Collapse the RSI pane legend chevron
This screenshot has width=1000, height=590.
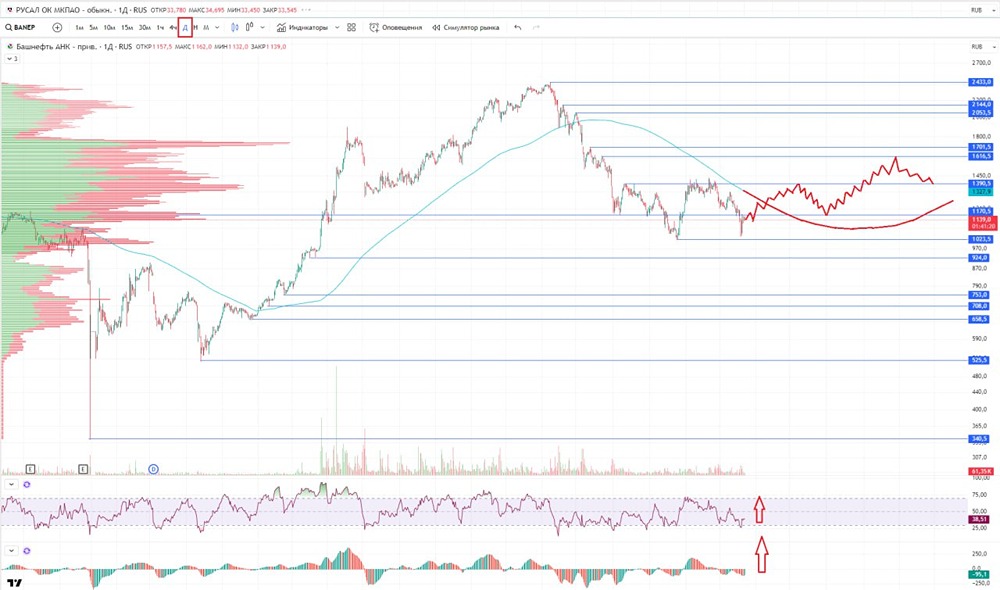[x=11, y=485]
